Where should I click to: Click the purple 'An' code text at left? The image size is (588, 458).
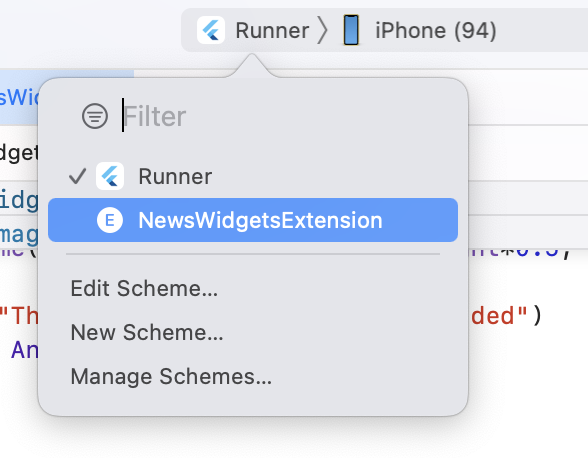coord(25,350)
